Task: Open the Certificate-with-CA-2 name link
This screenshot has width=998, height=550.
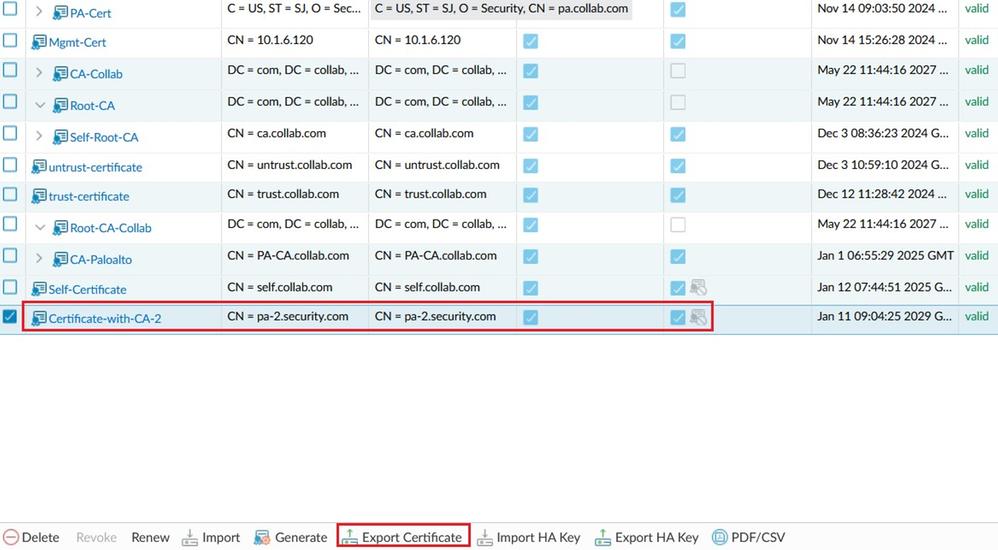Action: pos(104,318)
